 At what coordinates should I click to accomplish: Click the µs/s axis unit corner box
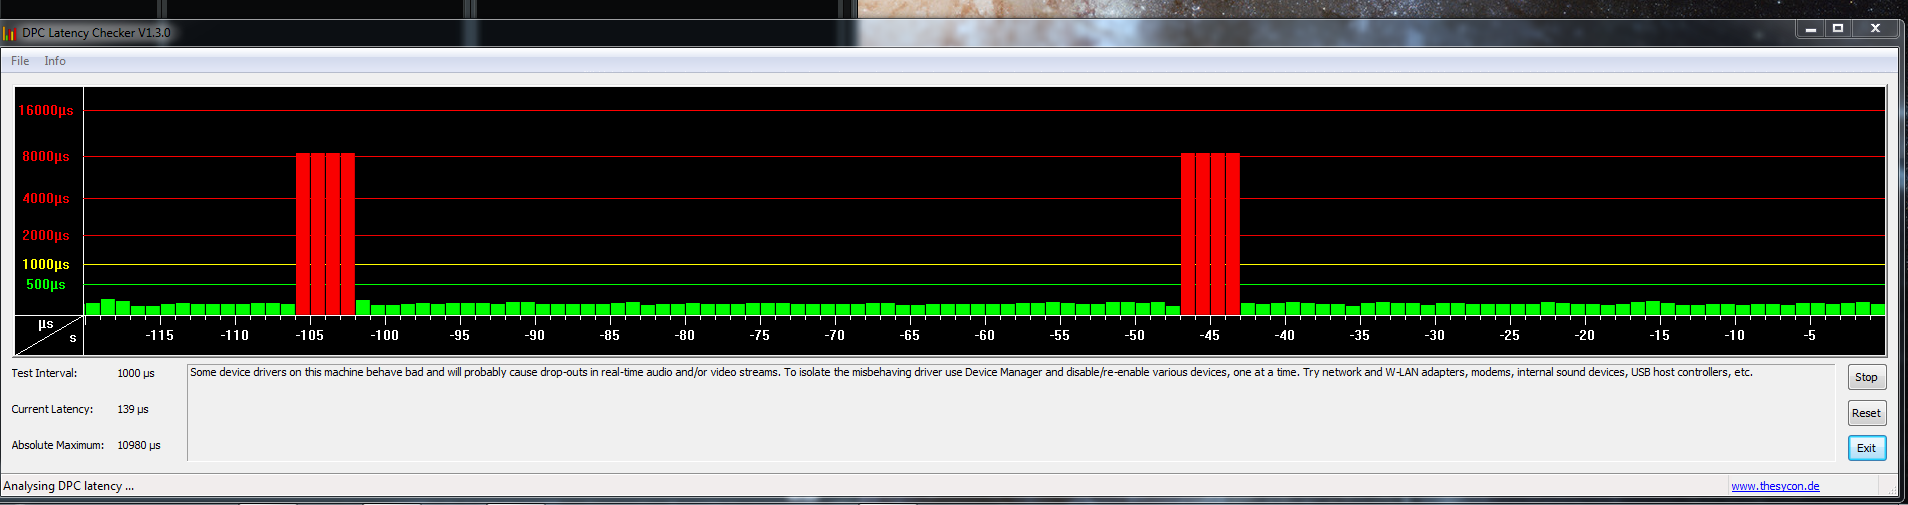(49, 335)
